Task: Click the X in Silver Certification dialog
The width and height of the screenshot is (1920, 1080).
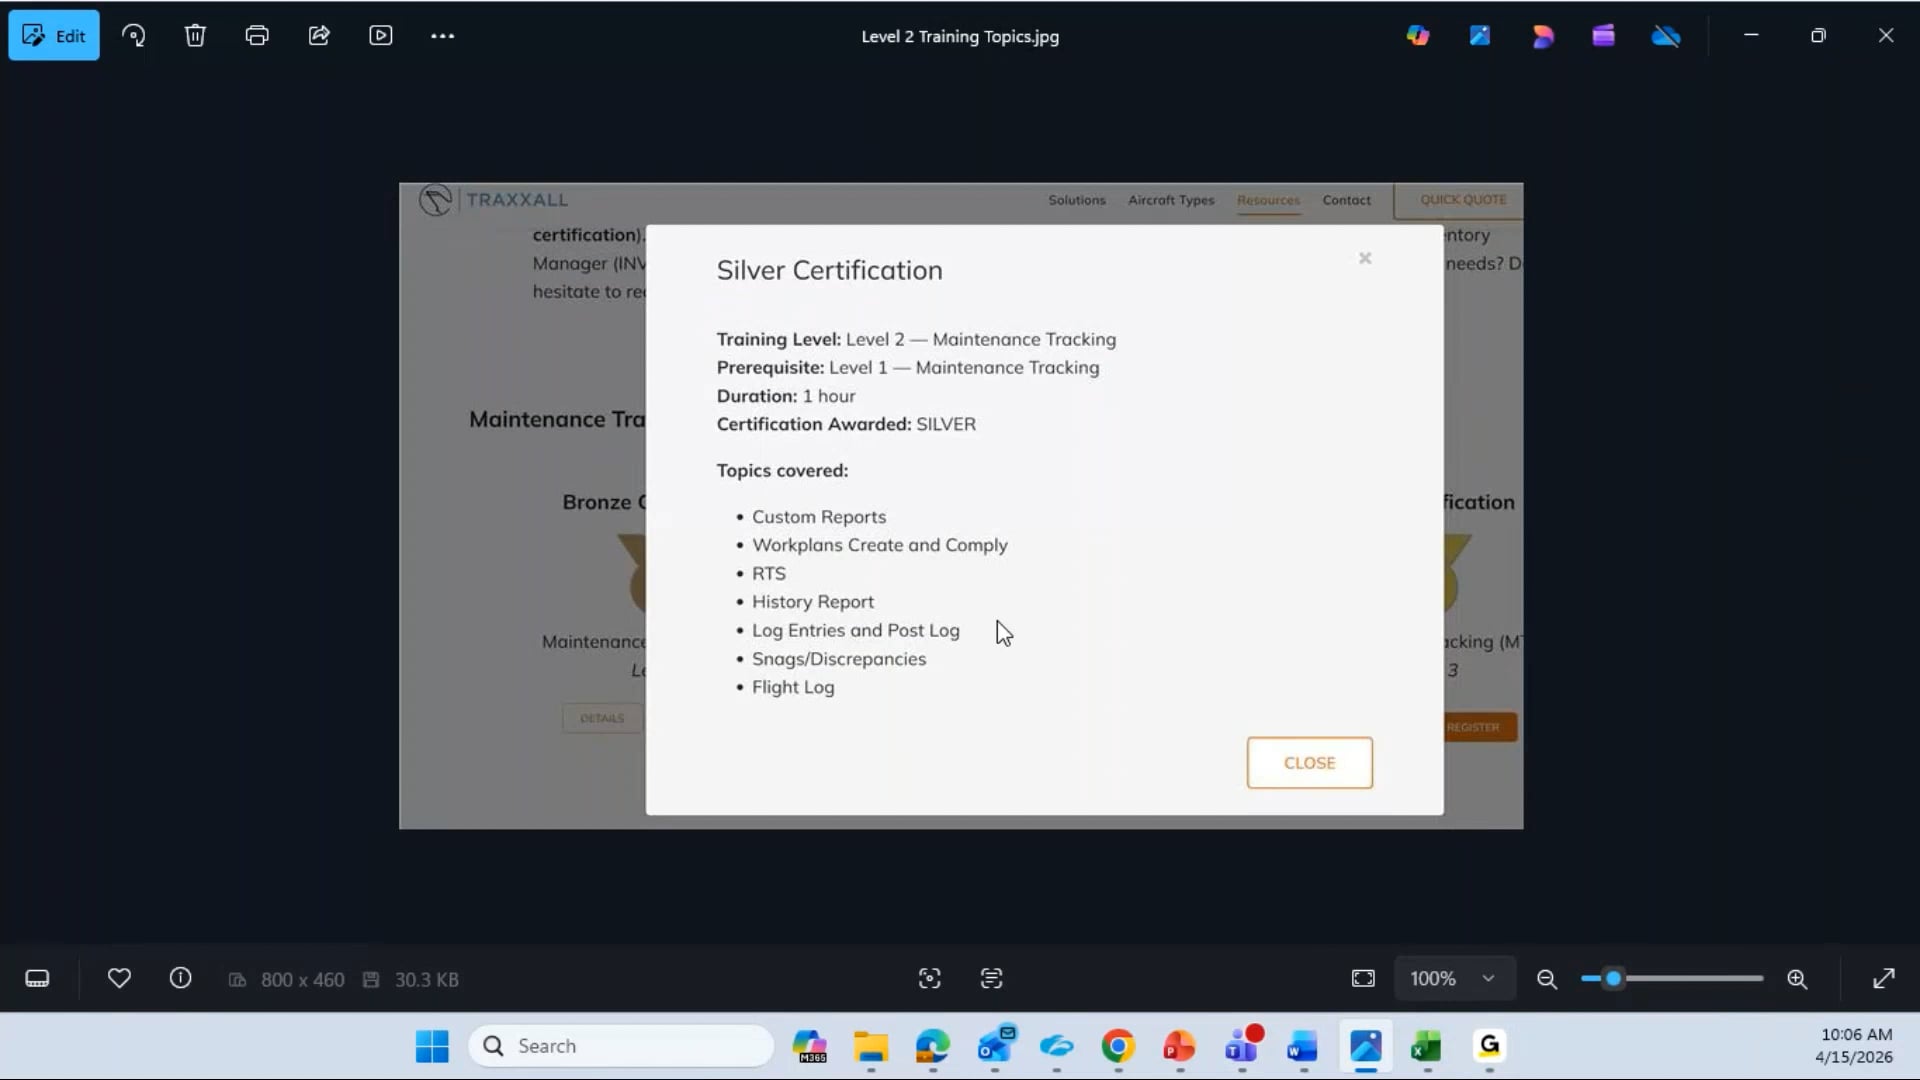Action: tap(1365, 259)
